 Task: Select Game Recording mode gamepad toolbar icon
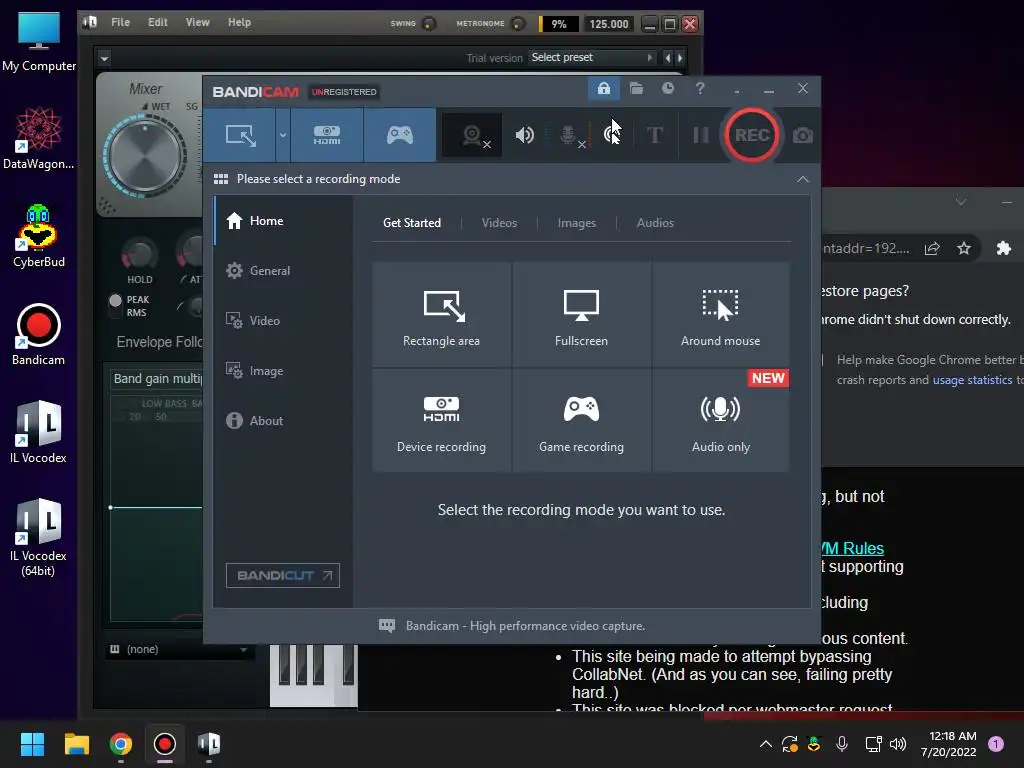point(400,135)
